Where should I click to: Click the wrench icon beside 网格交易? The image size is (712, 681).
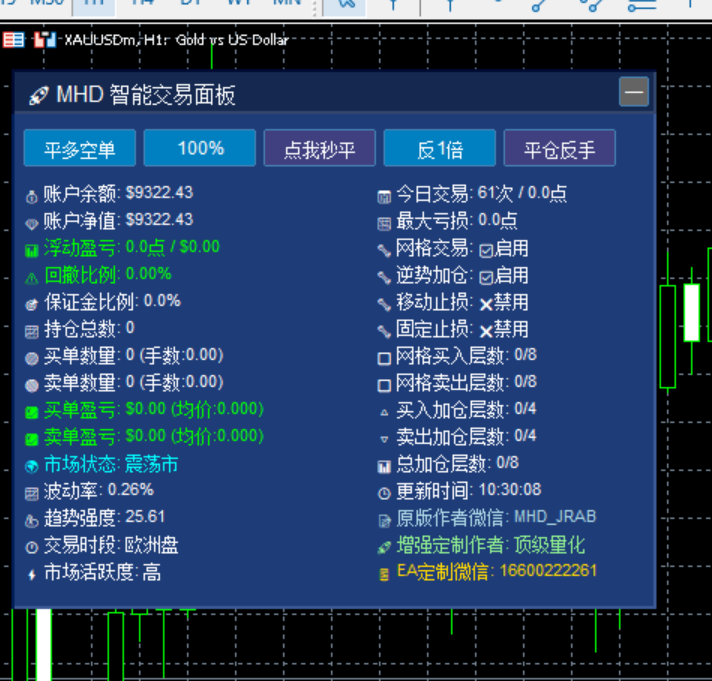point(384,251)
